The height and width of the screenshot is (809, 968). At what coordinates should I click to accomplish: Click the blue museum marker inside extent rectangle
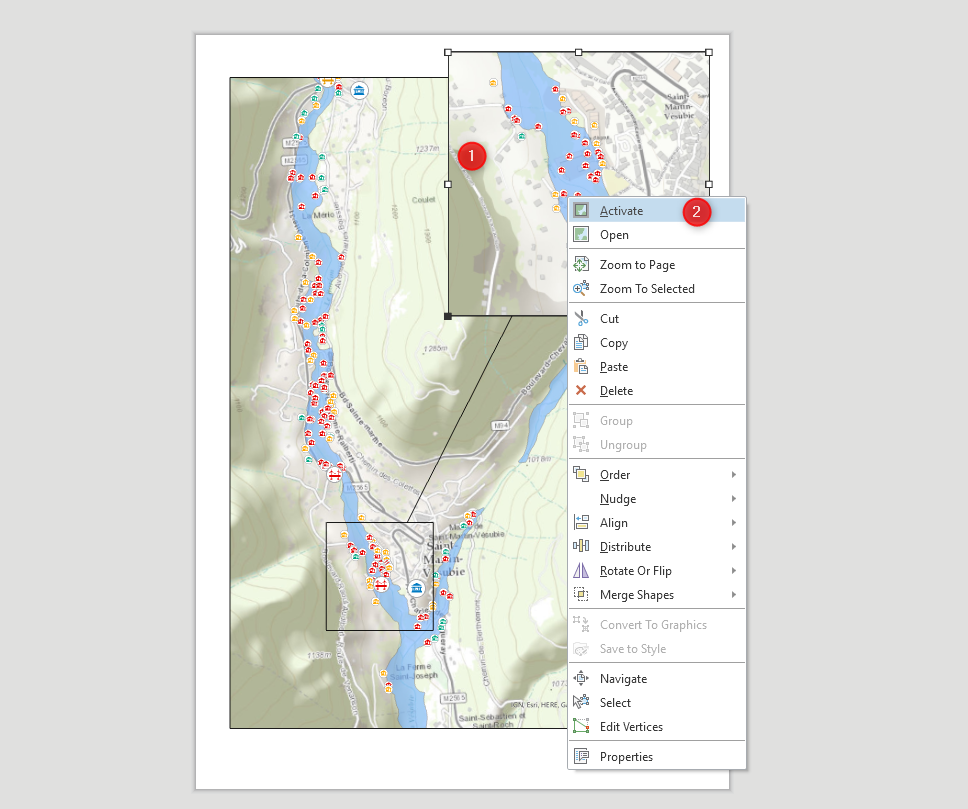pyautogui.click(x=417, y=587)
